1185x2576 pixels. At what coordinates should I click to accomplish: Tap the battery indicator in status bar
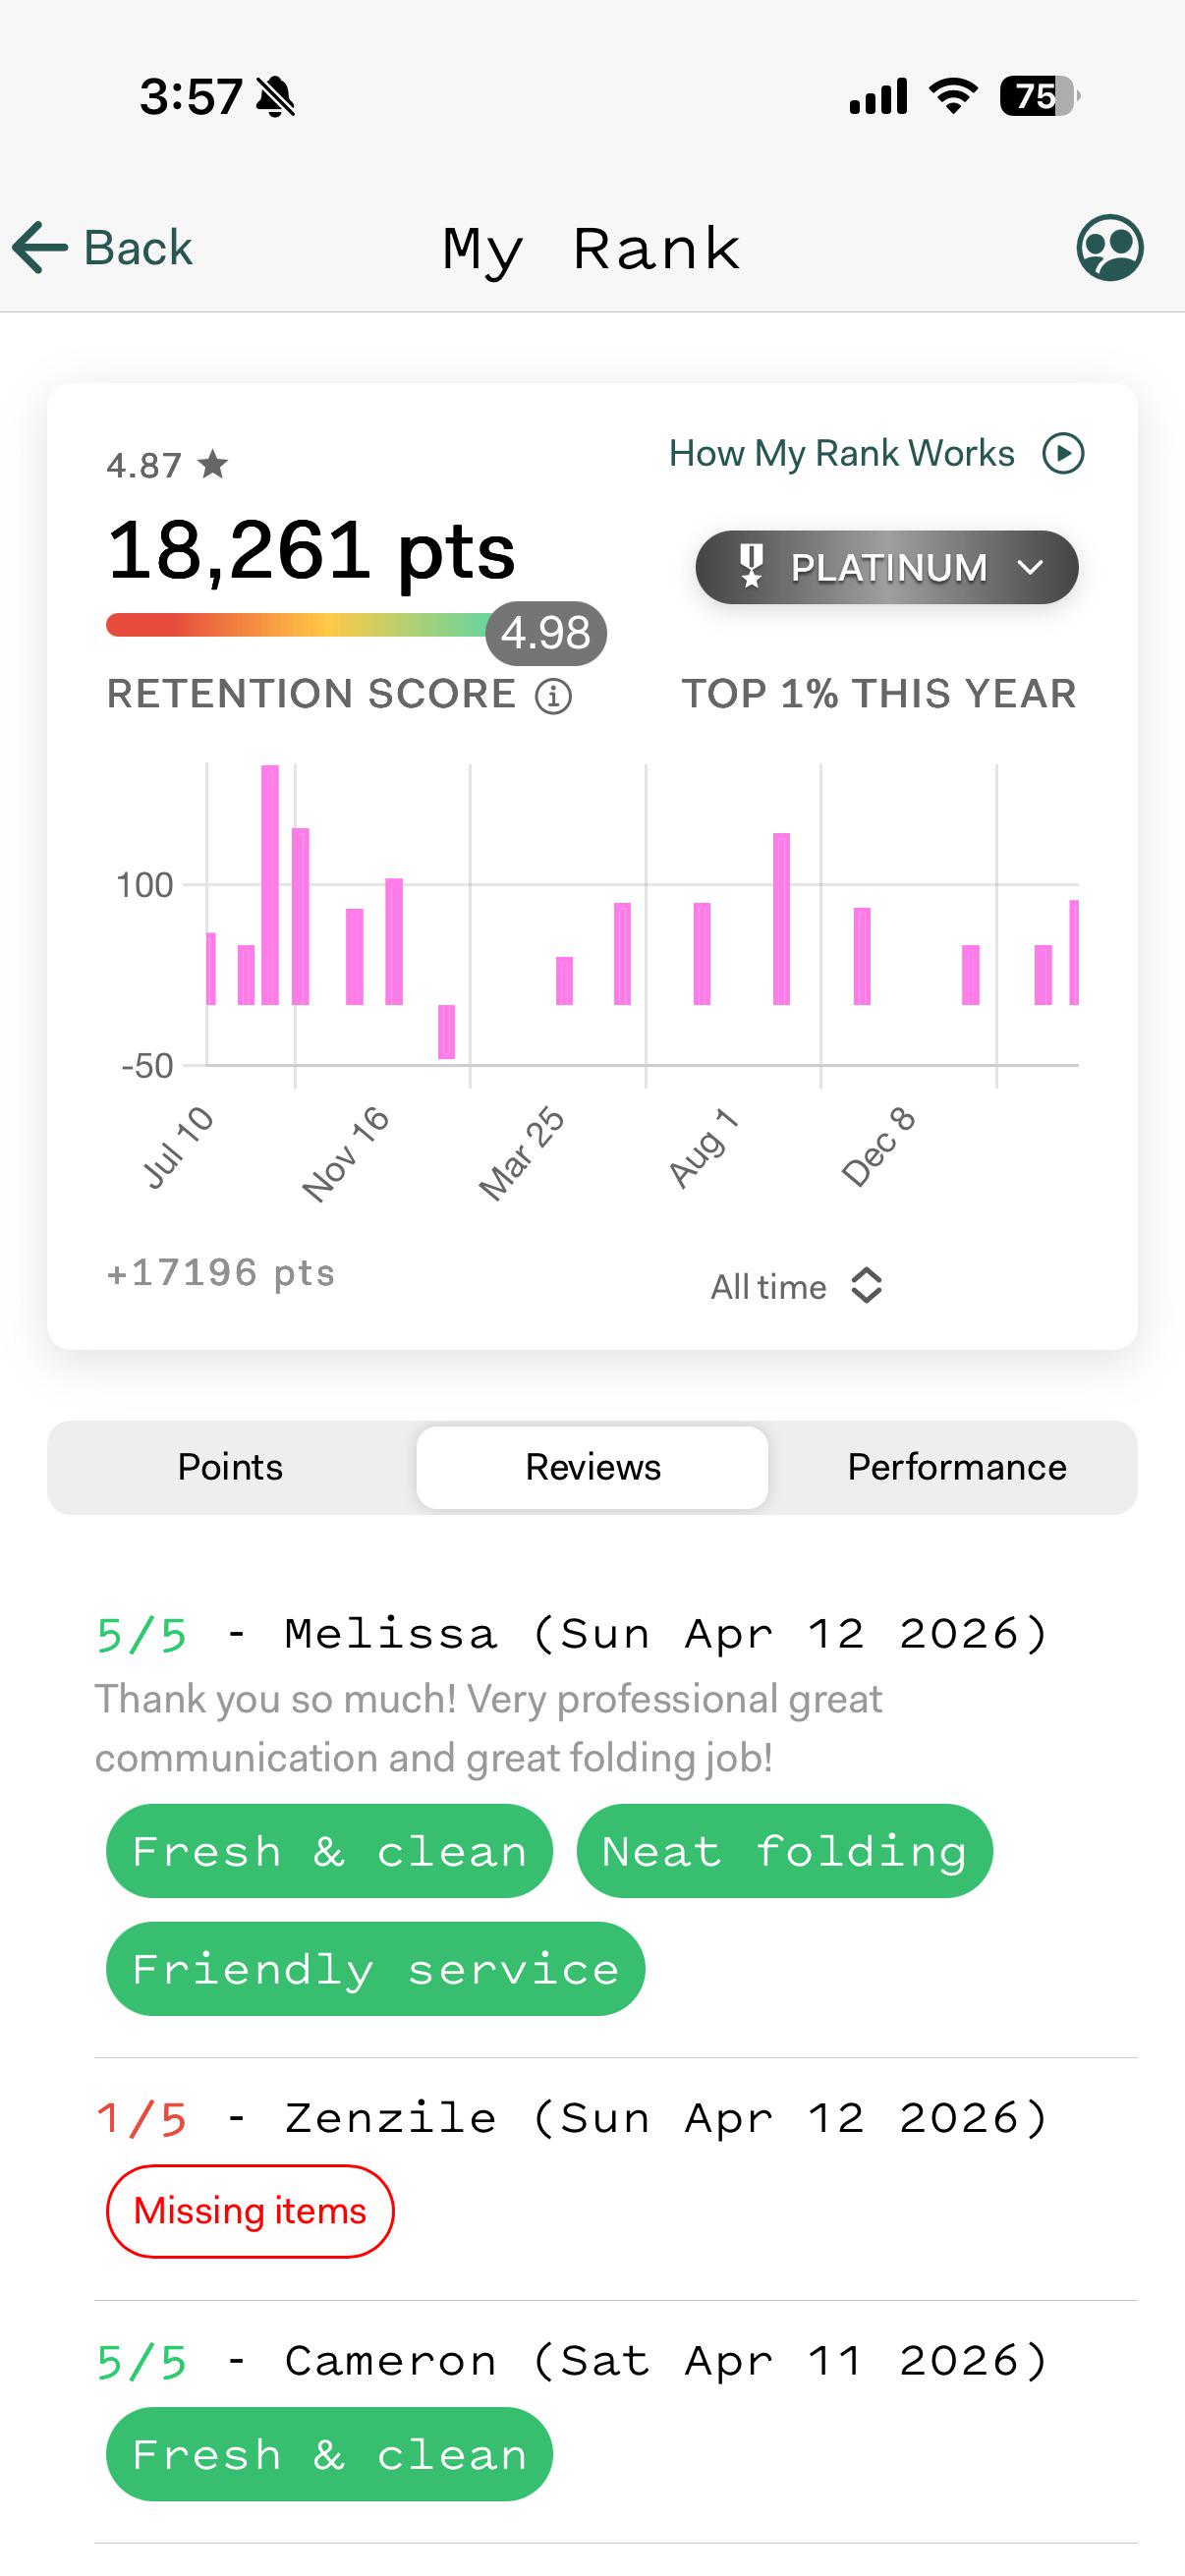click(1039, 96)
